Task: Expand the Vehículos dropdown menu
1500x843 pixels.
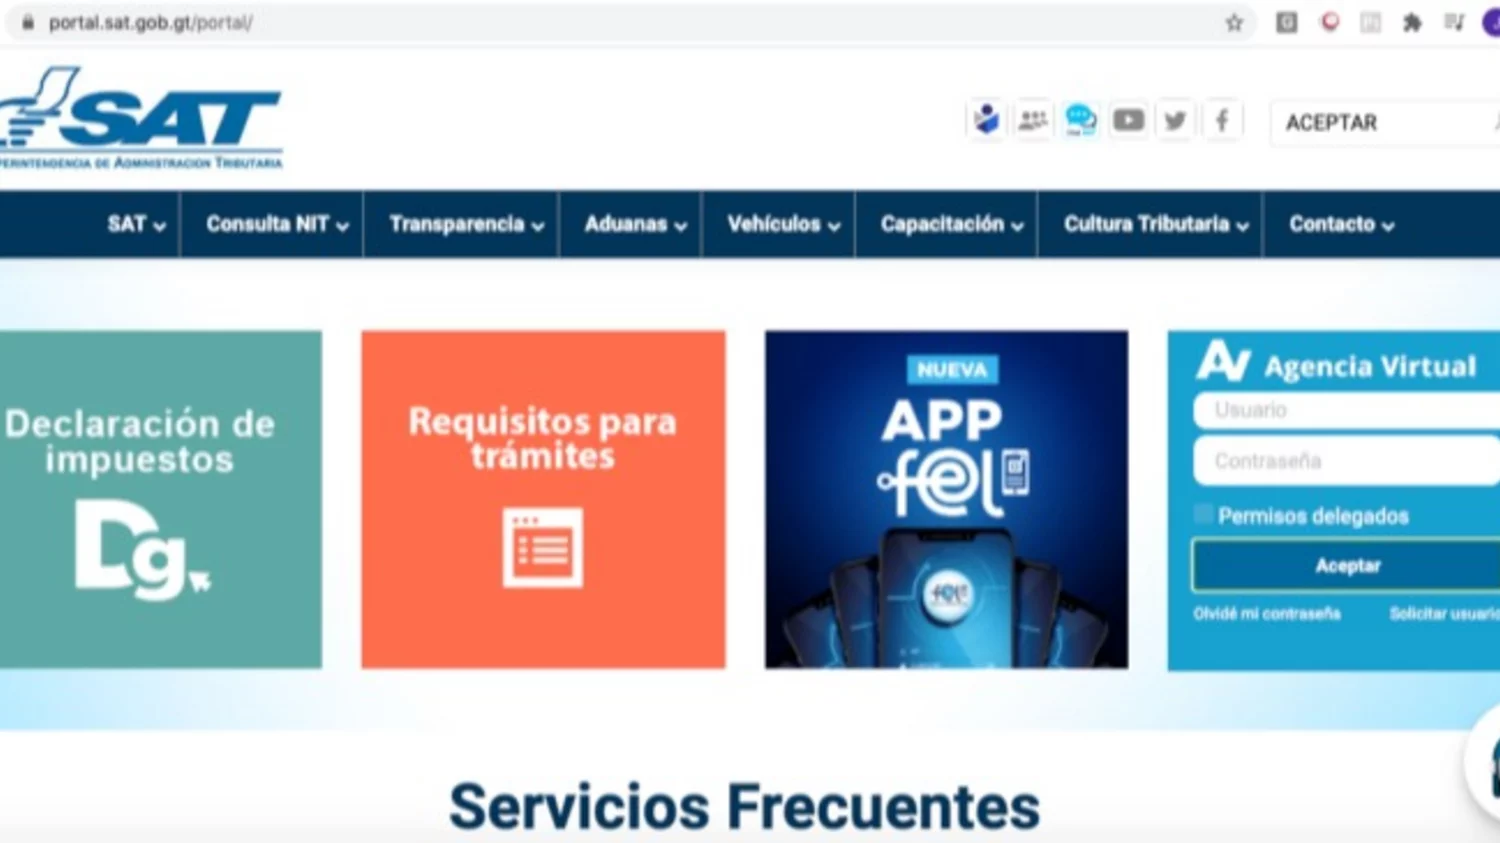Action: [783, 224]
